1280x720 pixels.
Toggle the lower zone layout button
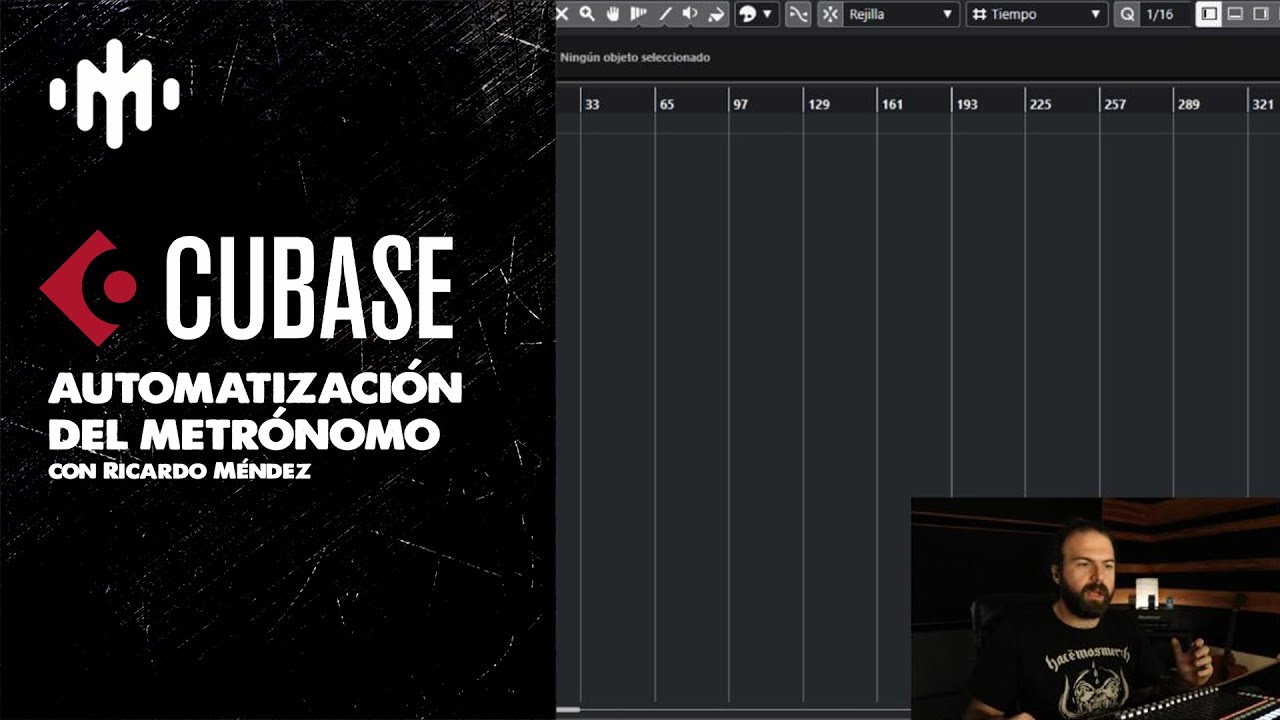point(1235,14)
